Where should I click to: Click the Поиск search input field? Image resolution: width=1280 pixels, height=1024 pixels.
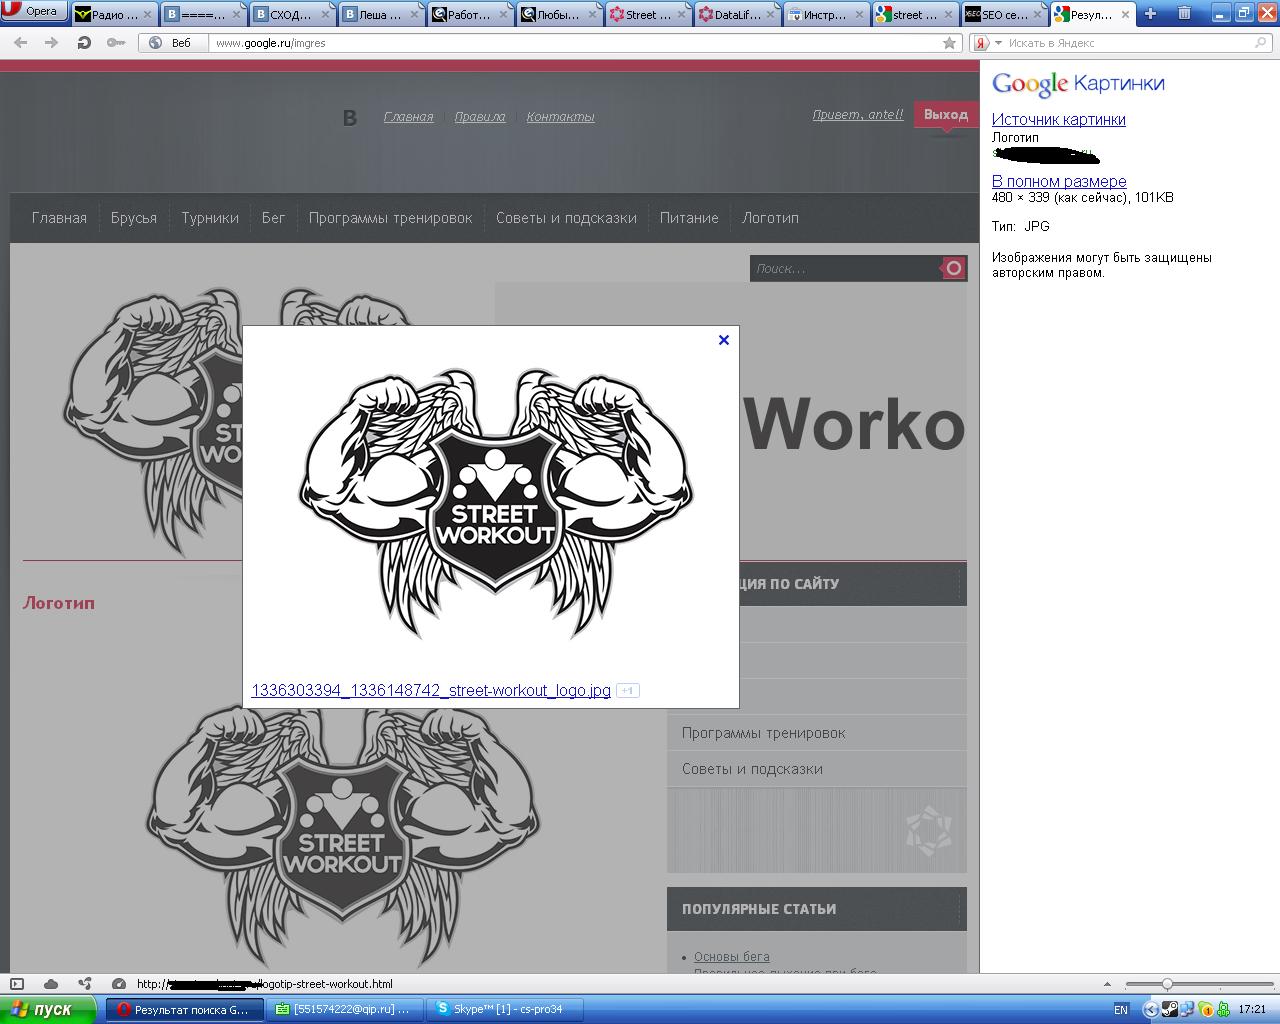click(x=843, y=268)
